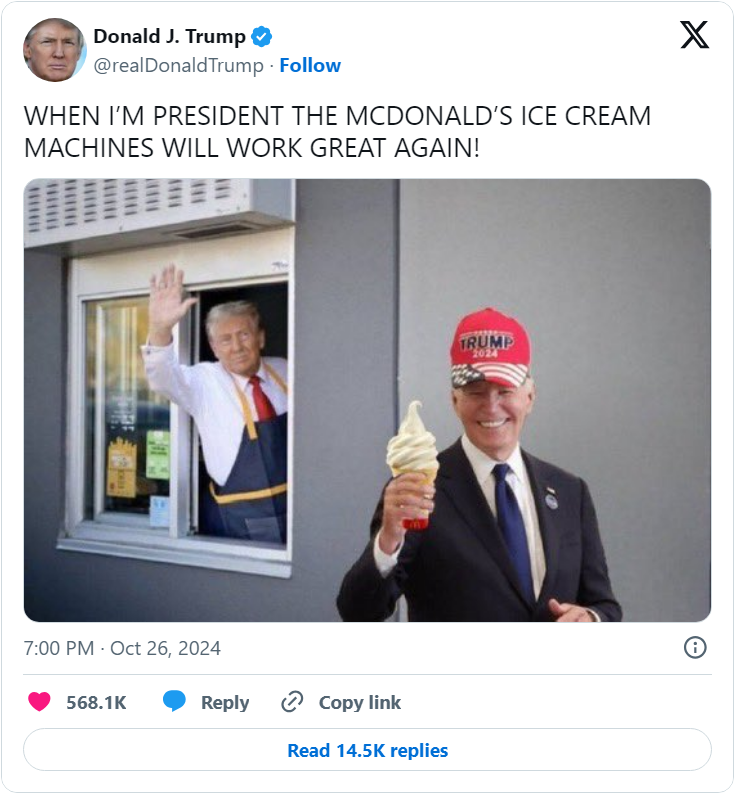Click the X logo icon
The height and width of the screenshot is (793, 734).
point(695,34)
